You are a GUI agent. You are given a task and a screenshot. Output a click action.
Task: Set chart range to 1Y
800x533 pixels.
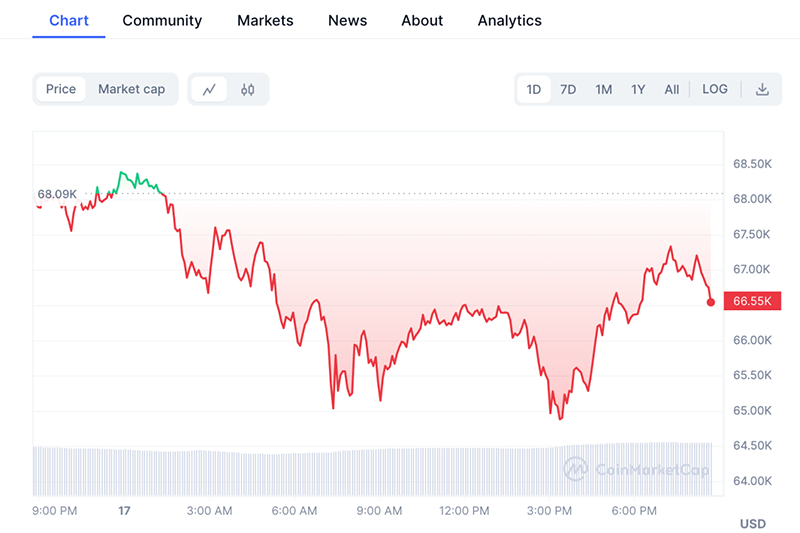point(638,89)
